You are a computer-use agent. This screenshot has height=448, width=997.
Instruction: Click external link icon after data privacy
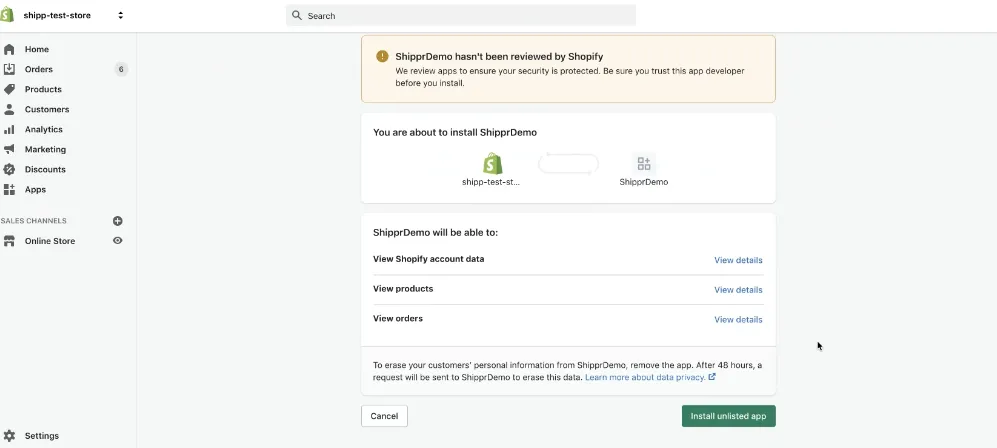712,377
